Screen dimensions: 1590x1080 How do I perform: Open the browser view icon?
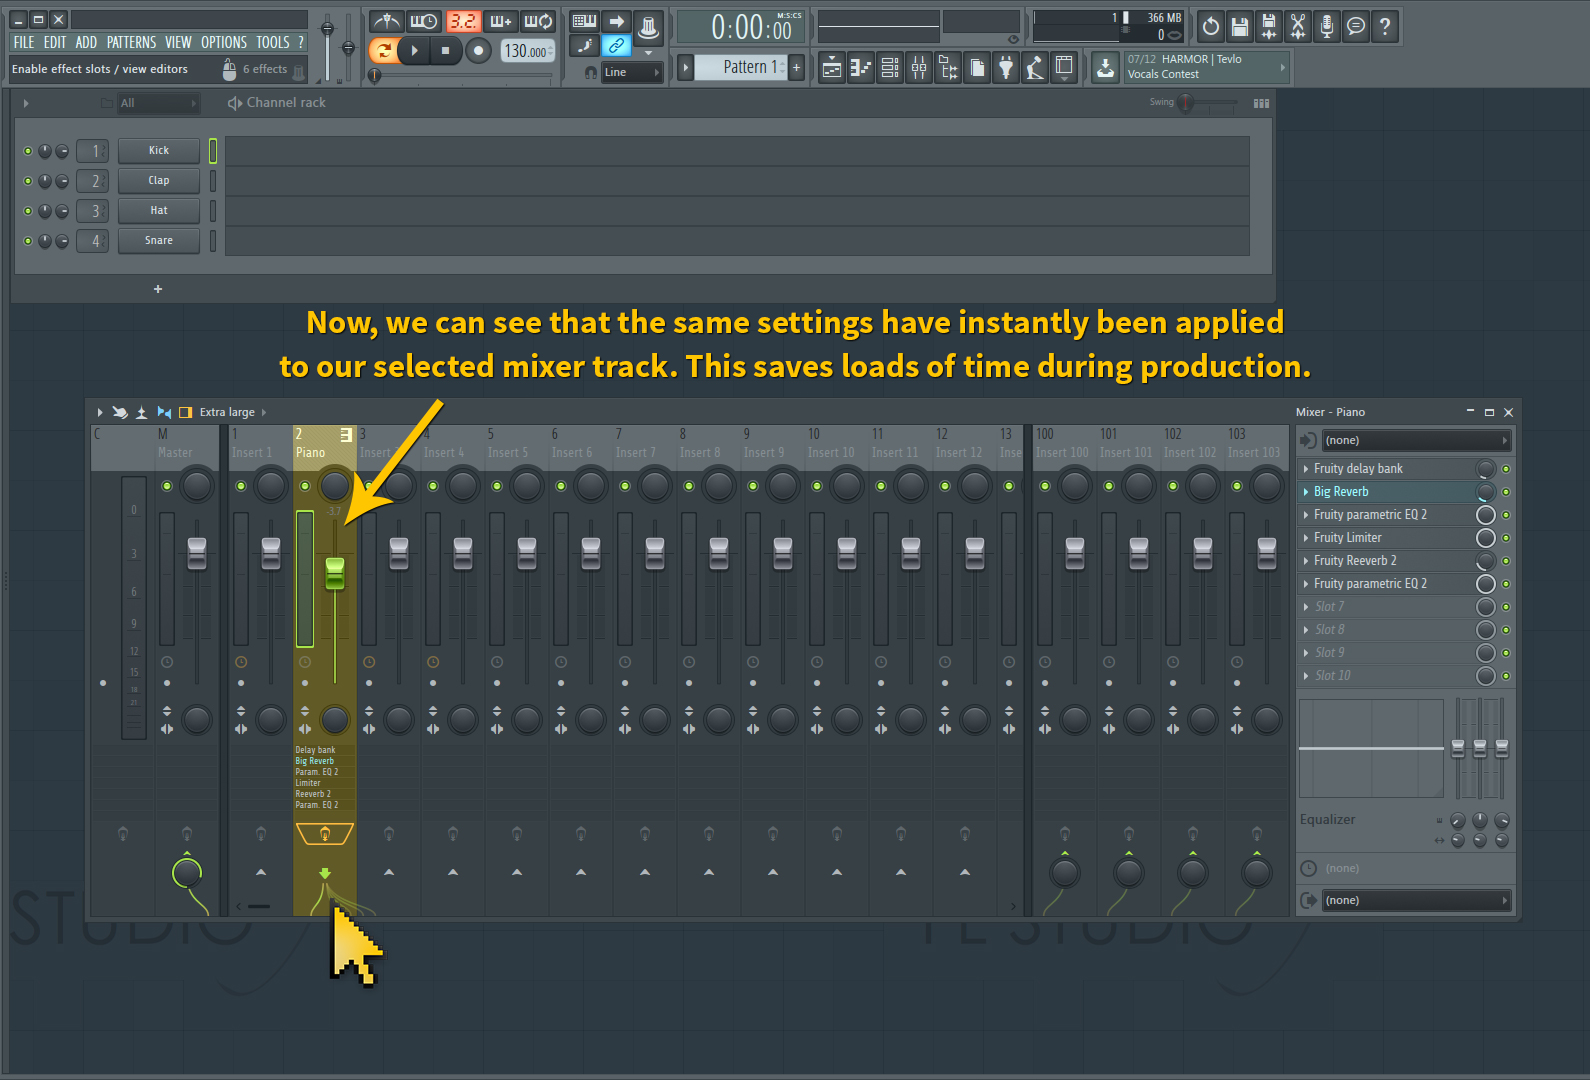pyautogui.click(x=948, y=67)
